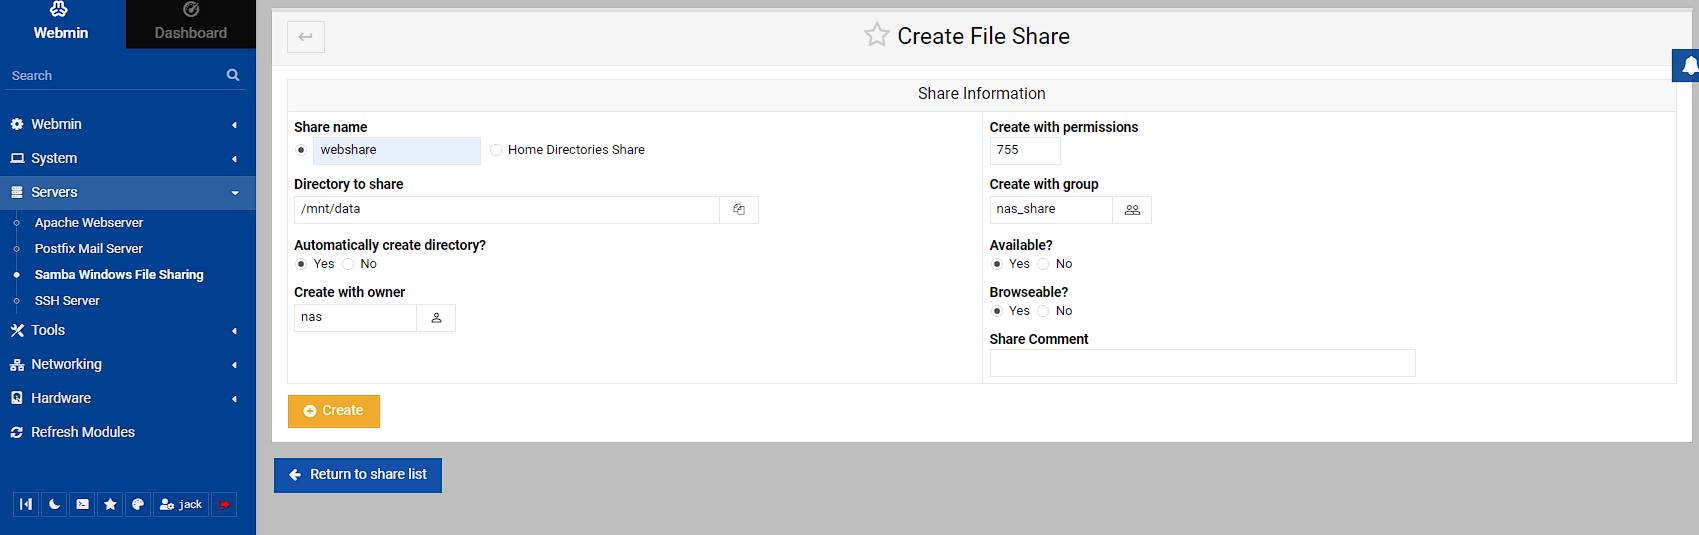Set Available to No

(x=1043, y=264)
